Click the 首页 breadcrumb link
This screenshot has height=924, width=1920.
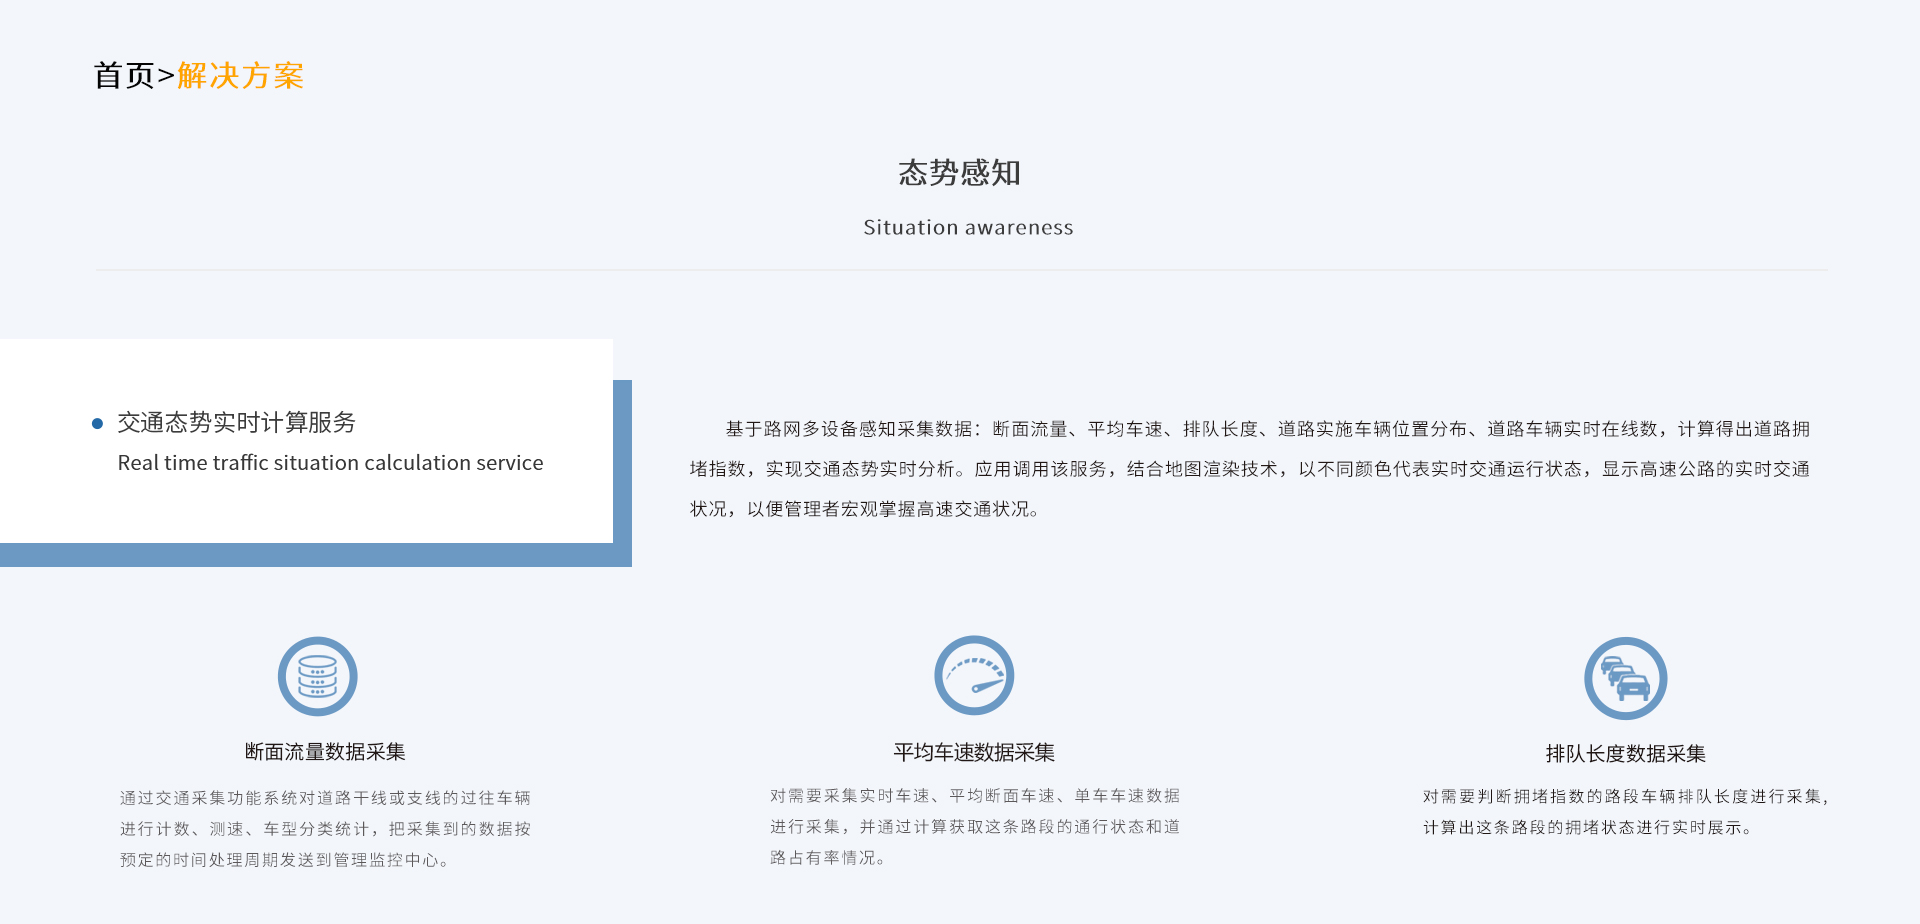tap(124, 76)
